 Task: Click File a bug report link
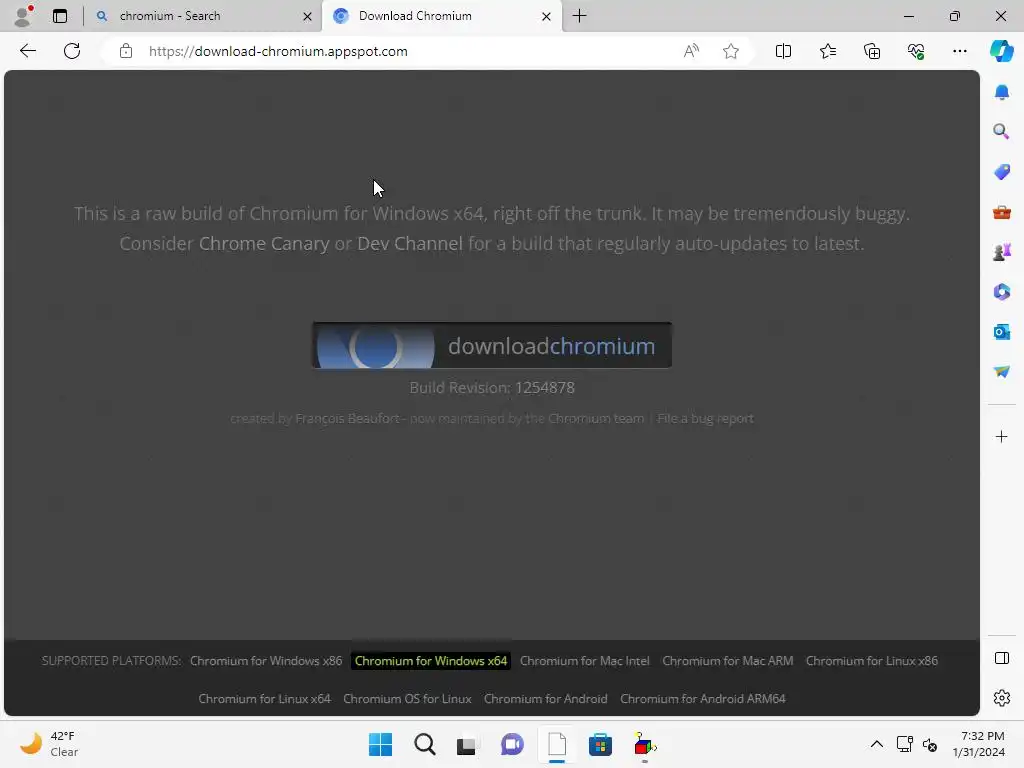pyautogui.click(x=705, y=419)
